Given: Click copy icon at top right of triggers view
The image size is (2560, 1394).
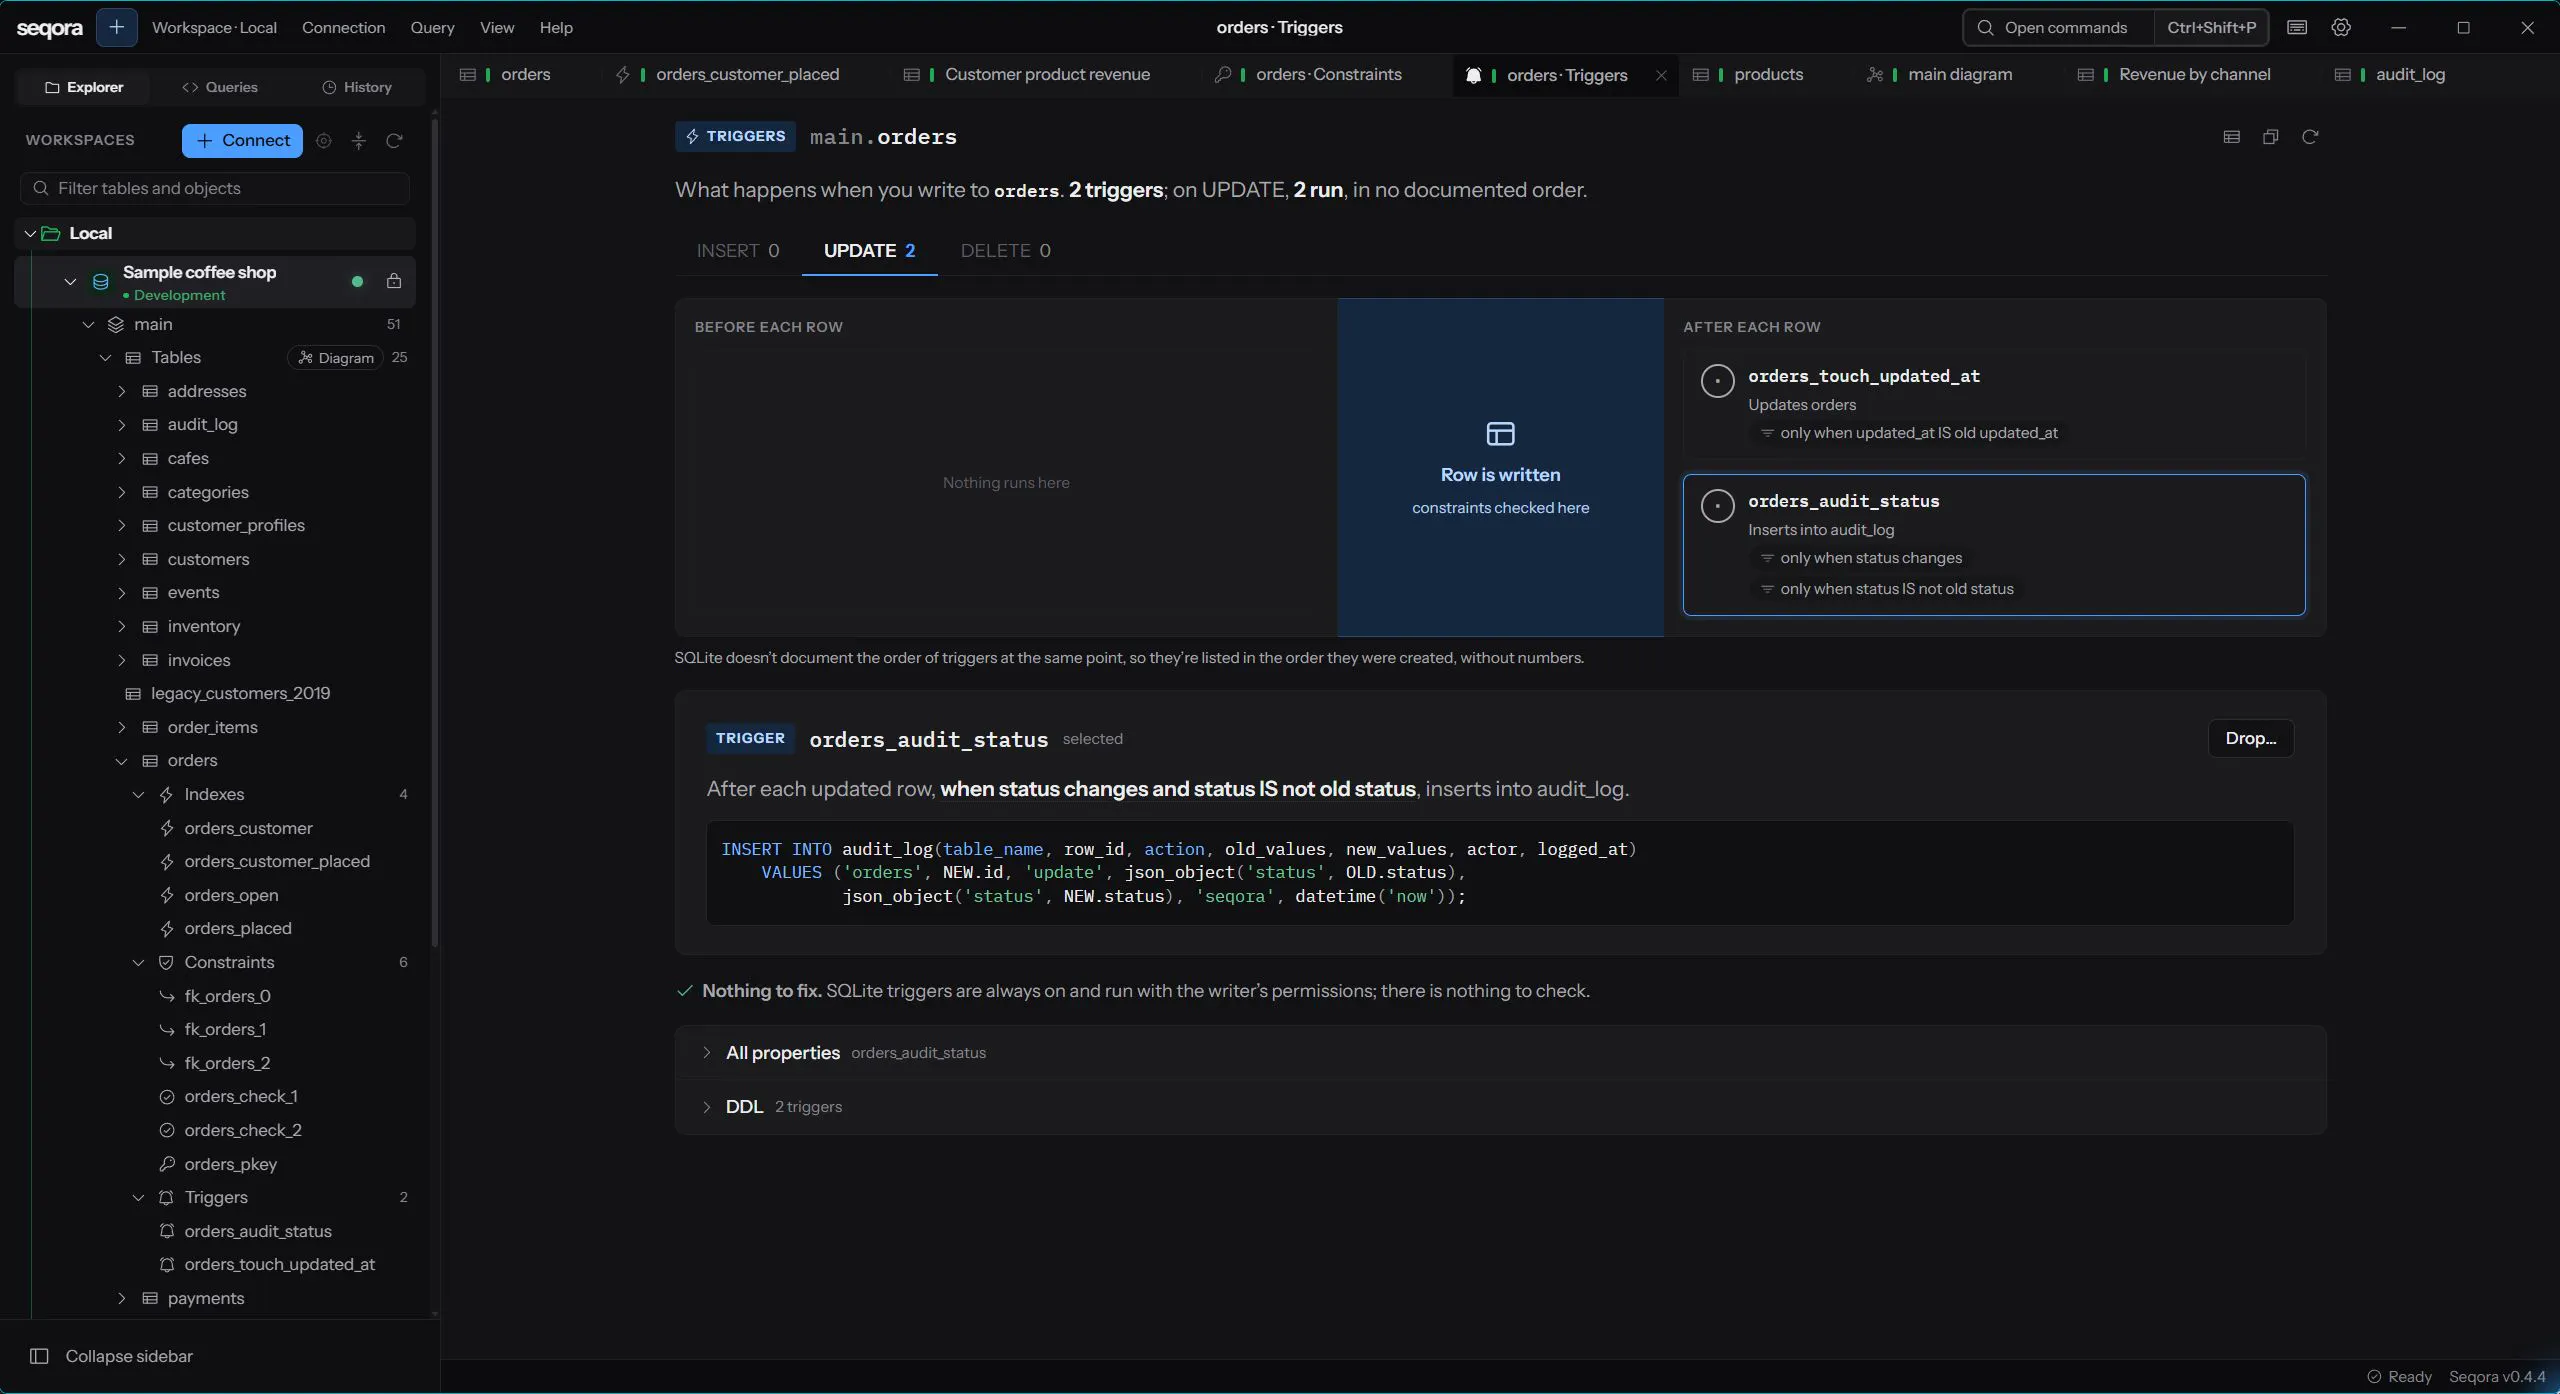Looking at the screenshot, I should 2271,137.
